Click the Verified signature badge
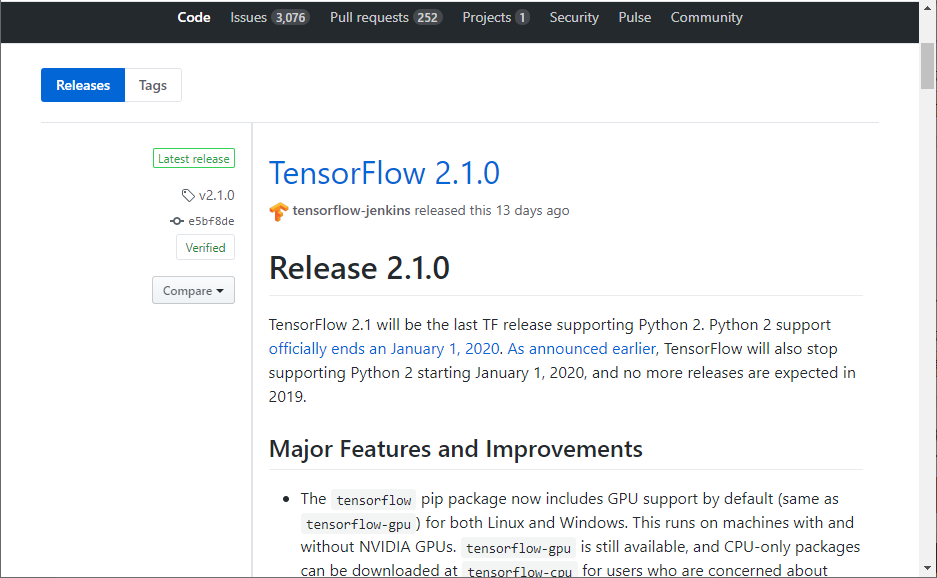The width and height of the screenshot is (937, 578). pyautogui.click(x=205, y=247)
